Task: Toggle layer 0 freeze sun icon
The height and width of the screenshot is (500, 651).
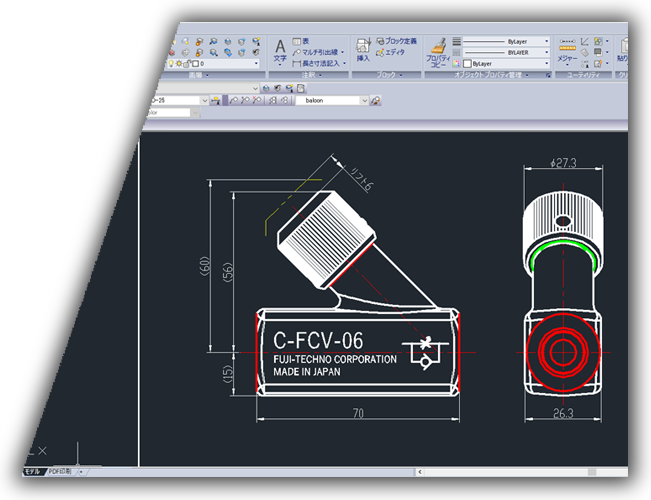Action: pos(179,64)
